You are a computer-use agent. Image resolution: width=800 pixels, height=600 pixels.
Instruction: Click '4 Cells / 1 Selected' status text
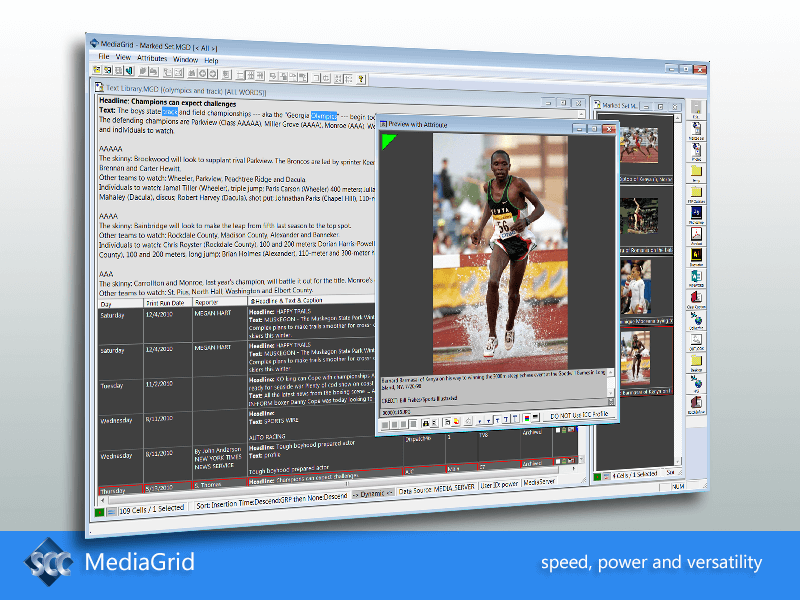(635, 474)
